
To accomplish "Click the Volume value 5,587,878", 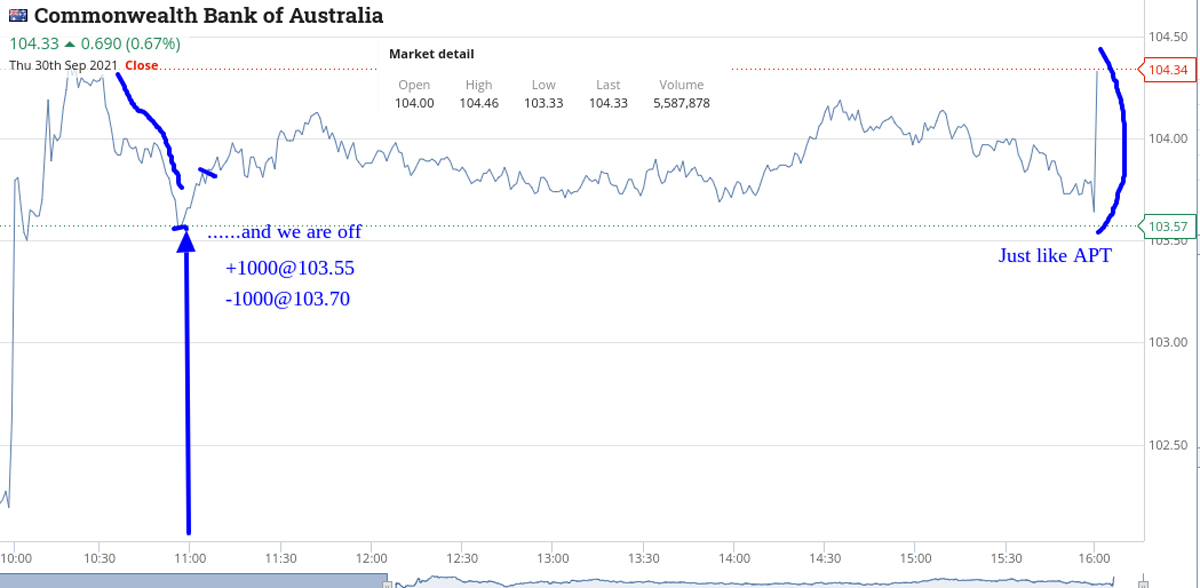I will (x=682, y=102).
